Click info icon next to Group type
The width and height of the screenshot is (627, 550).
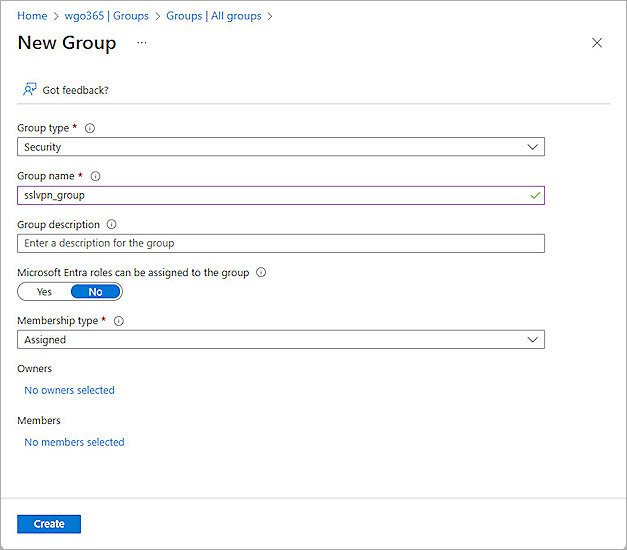pyautogui.click(x=90, y=128)
